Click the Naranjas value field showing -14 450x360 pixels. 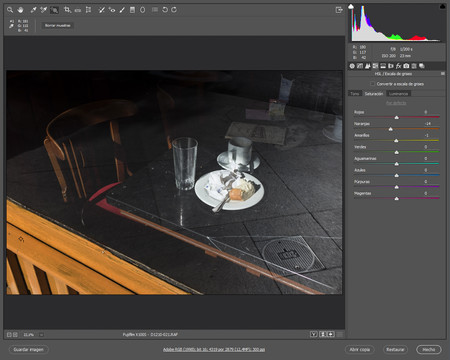(x=428, y=124)
